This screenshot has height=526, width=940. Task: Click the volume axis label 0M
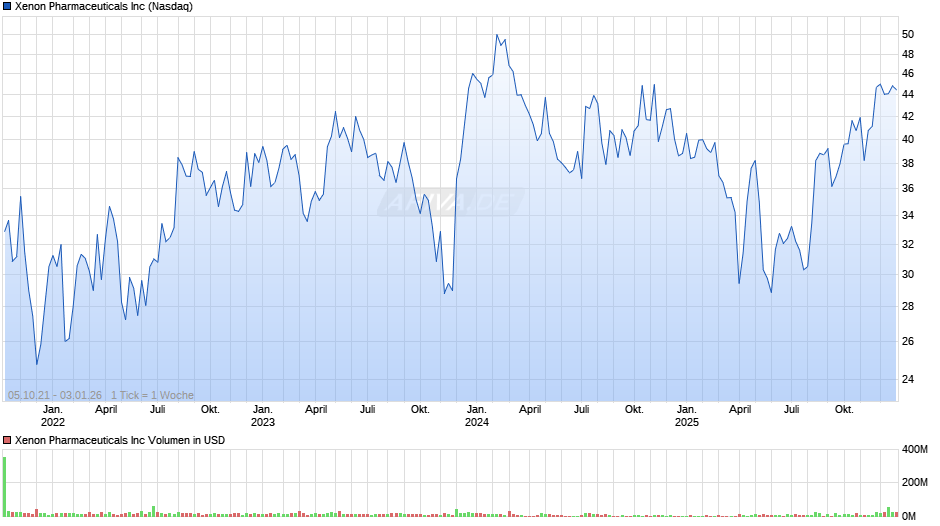click(x=909, y=516)
